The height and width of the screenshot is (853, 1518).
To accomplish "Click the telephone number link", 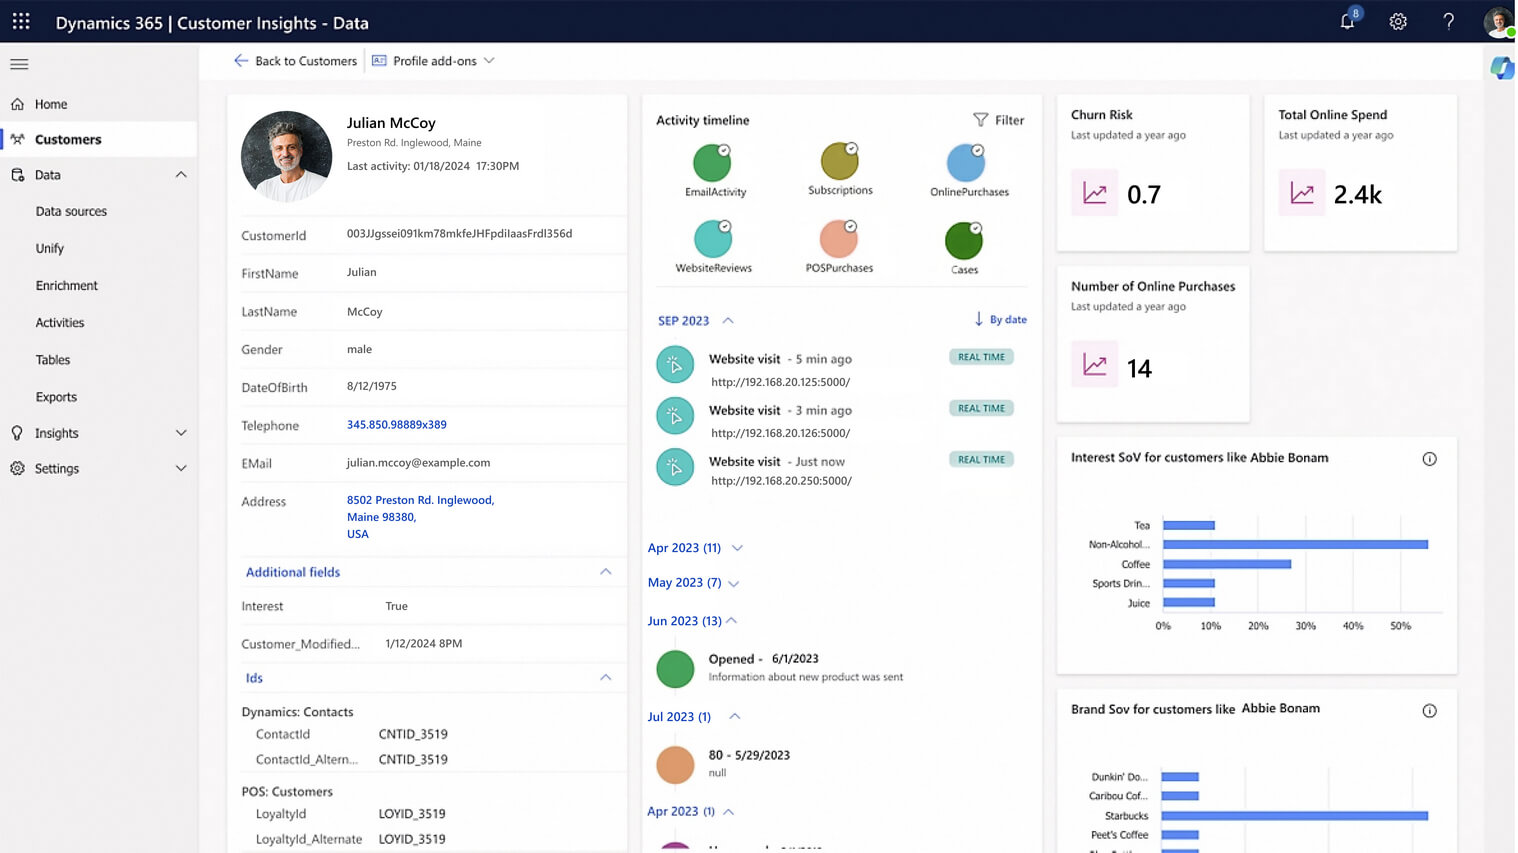I will click(x=396, y=425).
